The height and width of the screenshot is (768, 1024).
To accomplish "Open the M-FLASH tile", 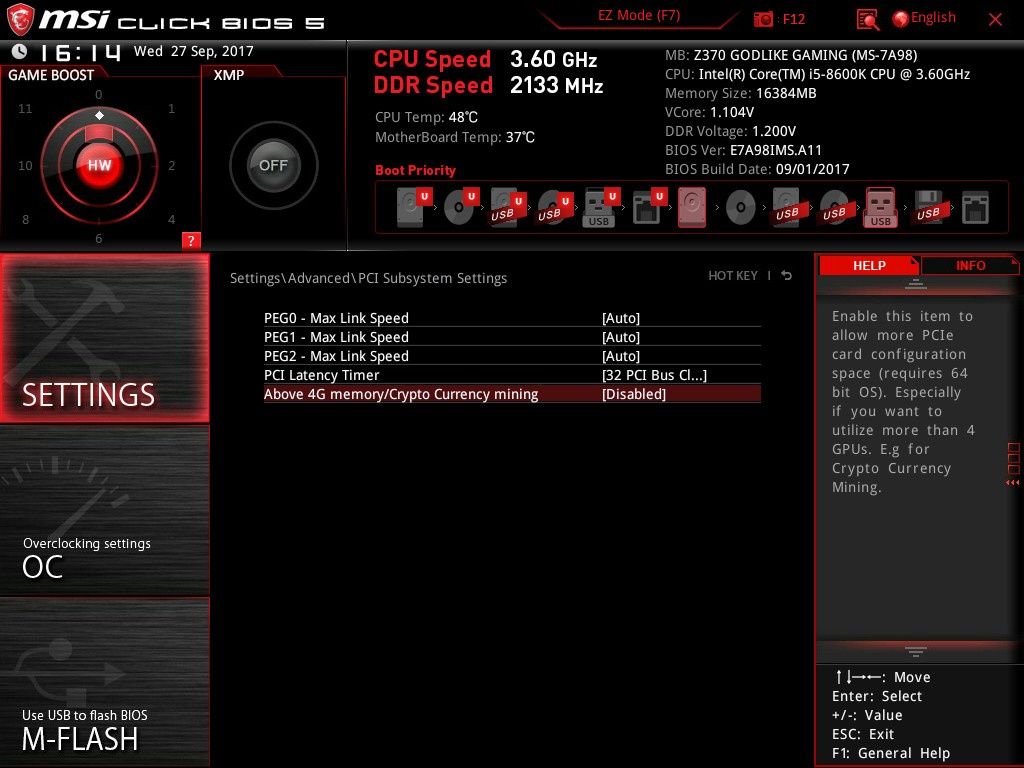I will click(104, 682).
